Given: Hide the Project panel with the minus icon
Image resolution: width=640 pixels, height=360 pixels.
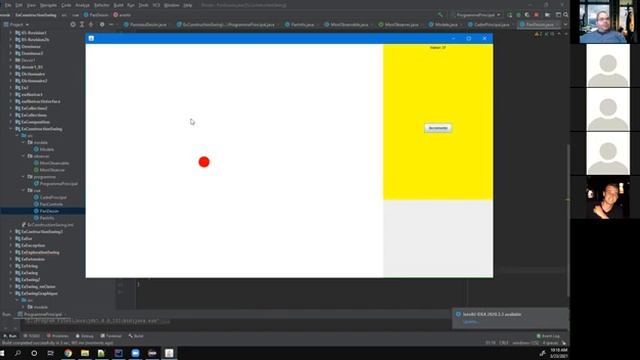Looking at the screenshot, I should [111, 24].
